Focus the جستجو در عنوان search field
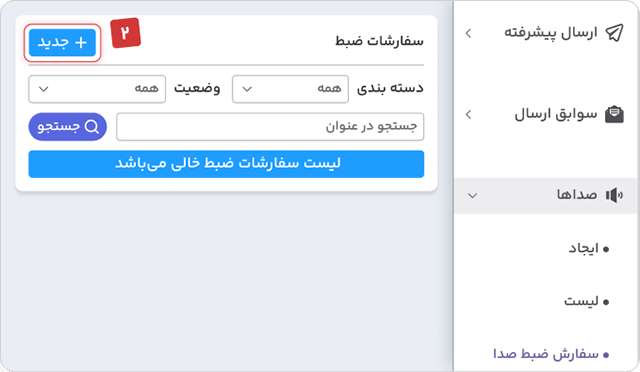This screenshot has height=372, width=640. coord(270,127)
